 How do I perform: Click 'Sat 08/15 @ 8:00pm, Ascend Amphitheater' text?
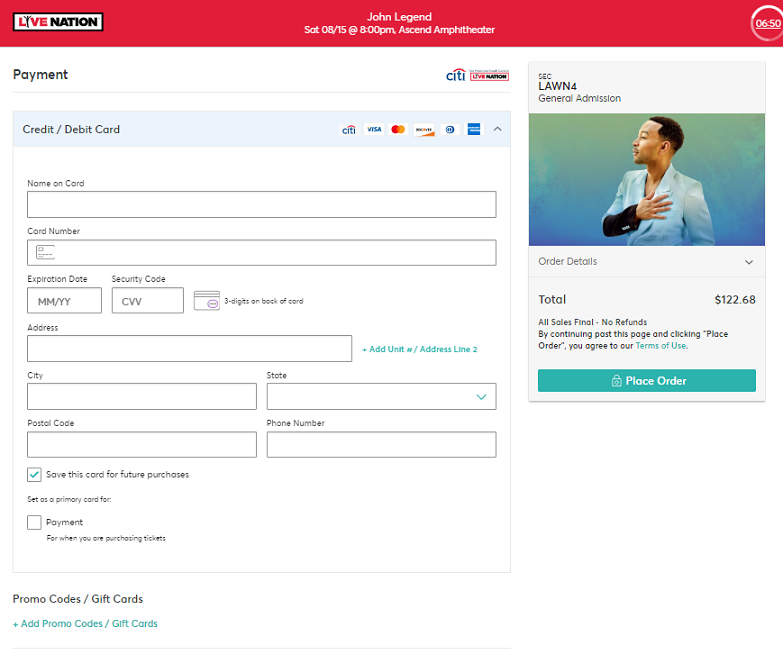pyautogui.click(x=399, y=30)
